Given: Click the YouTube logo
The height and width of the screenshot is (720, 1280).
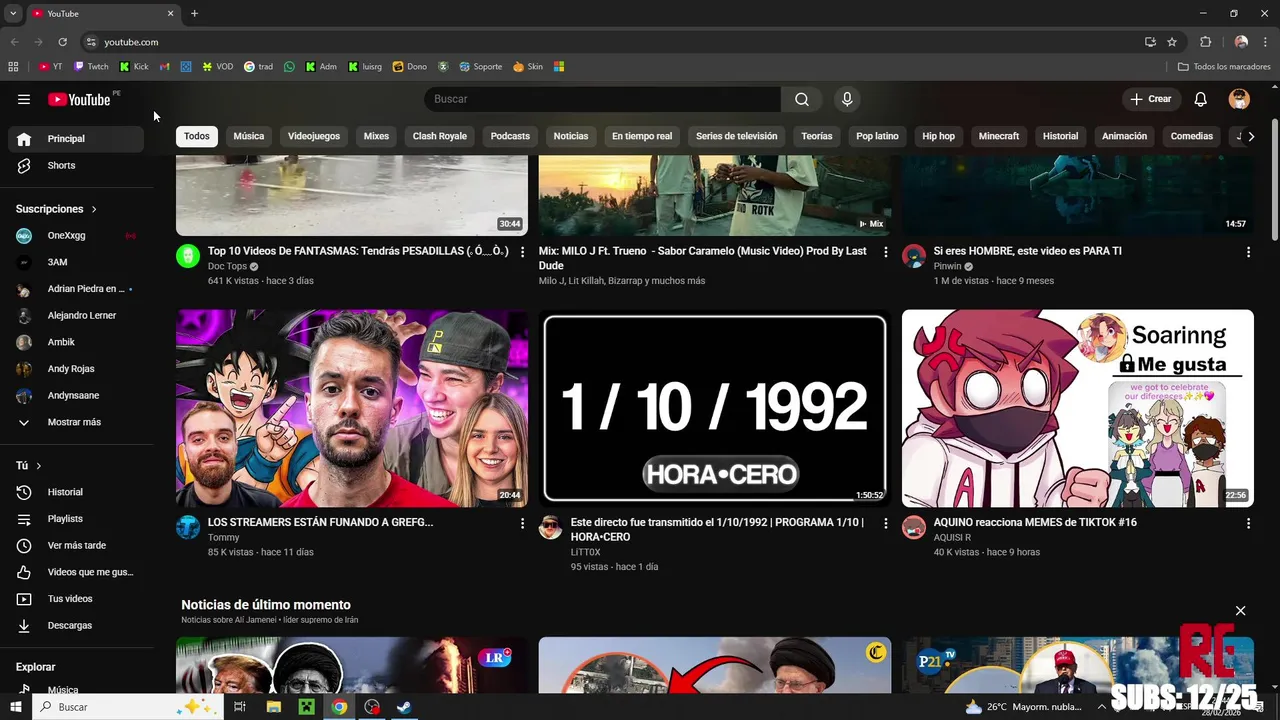Looking at the screenshot, I should pyautogui.click(x=79, y=99).
